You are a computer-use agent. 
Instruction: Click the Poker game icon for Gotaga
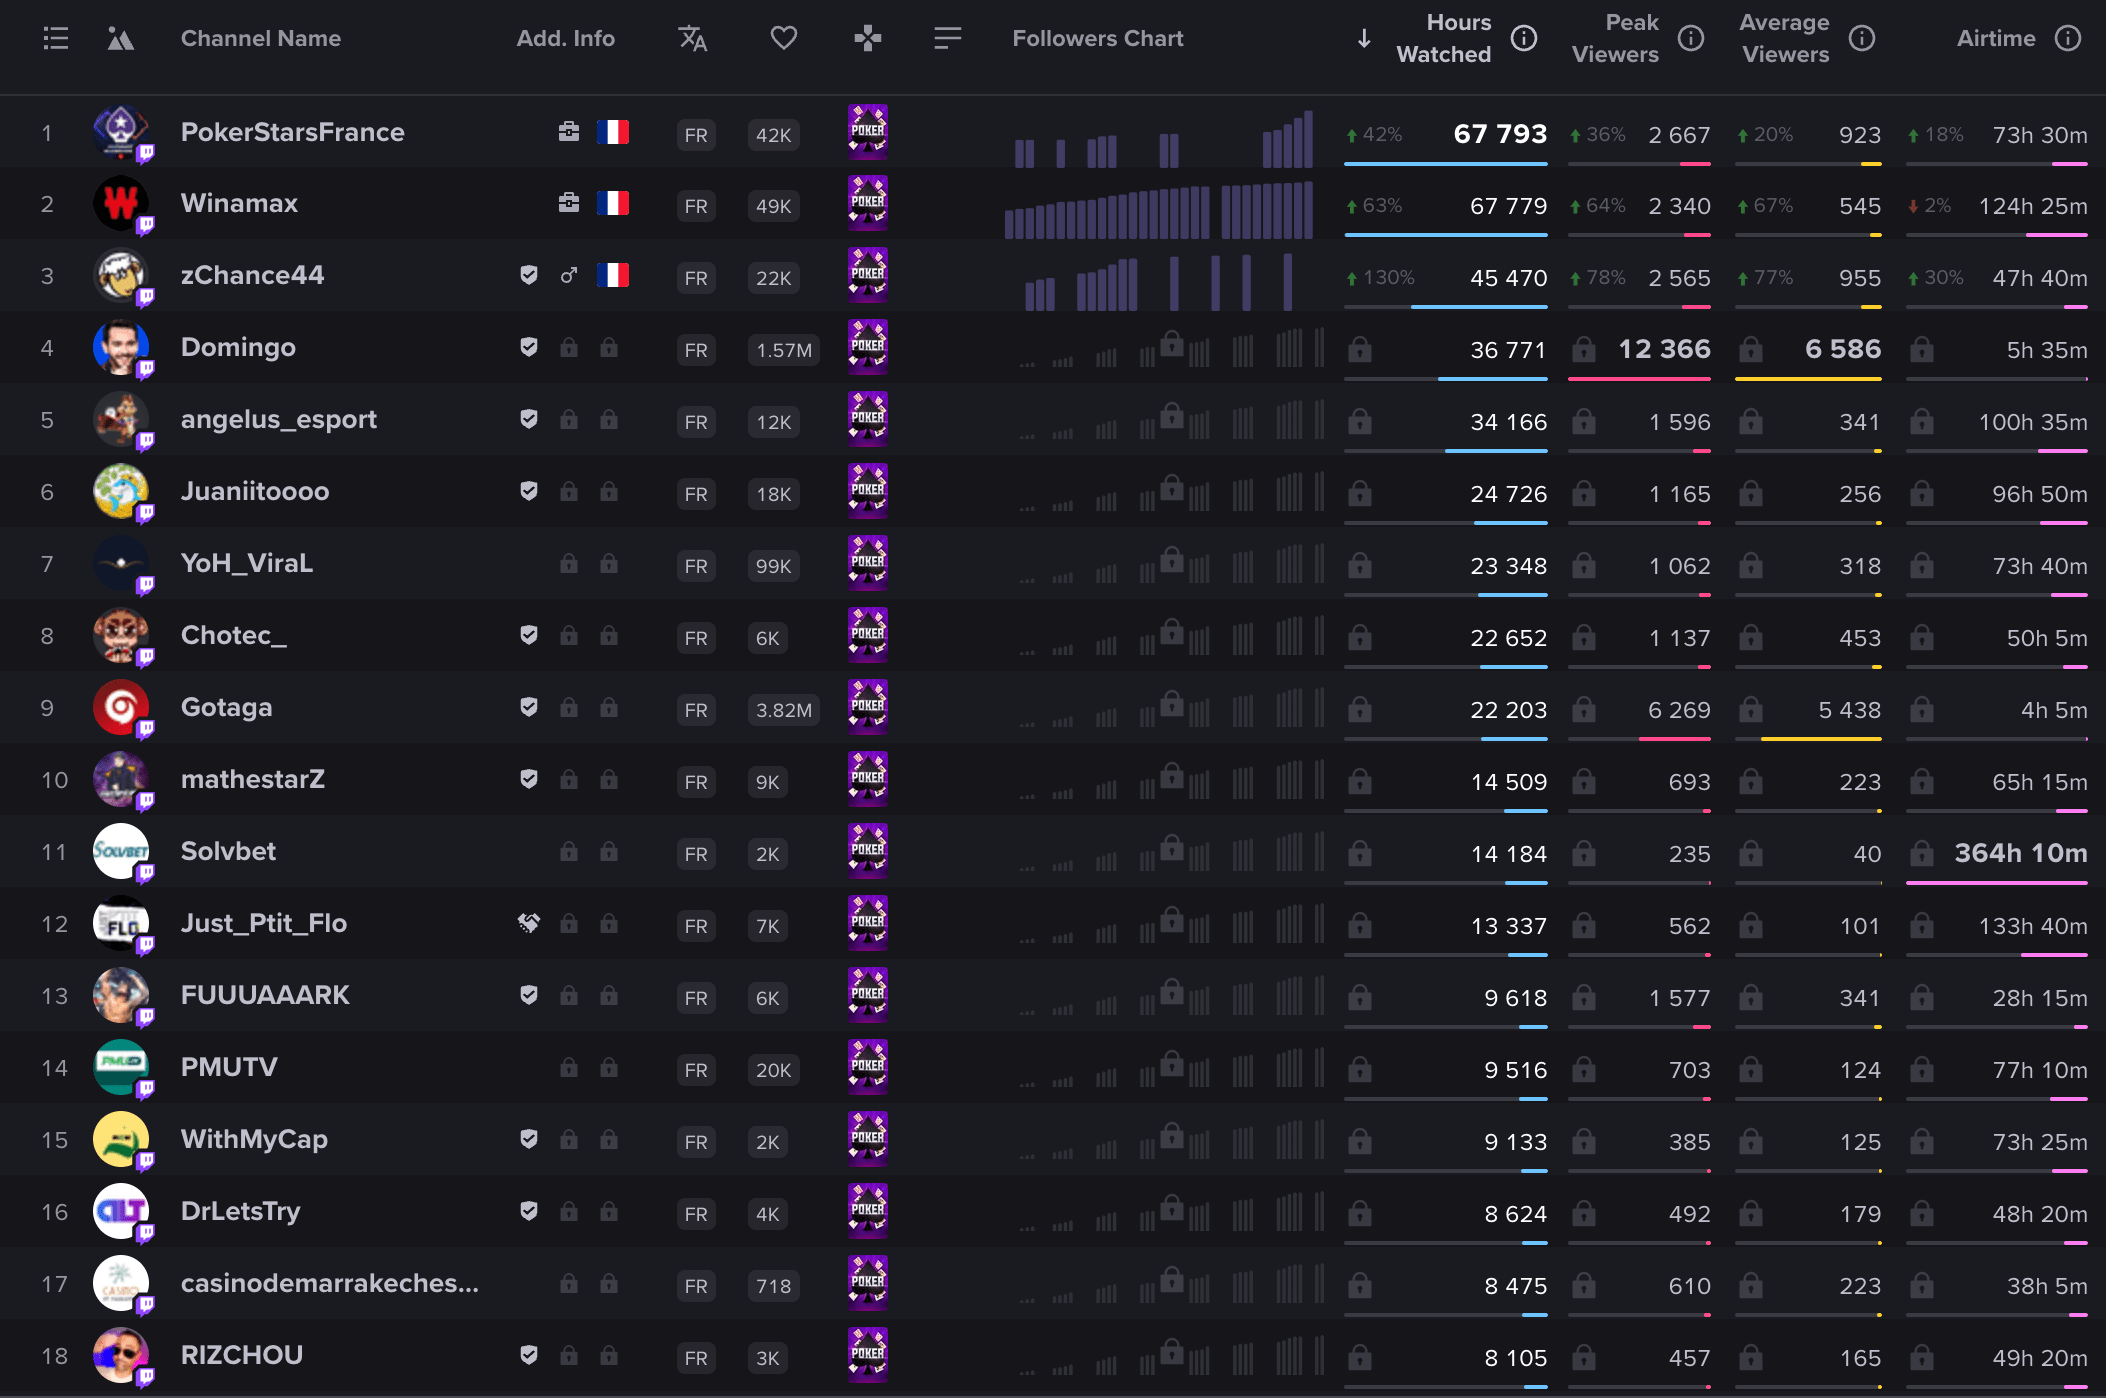(868, 707)
